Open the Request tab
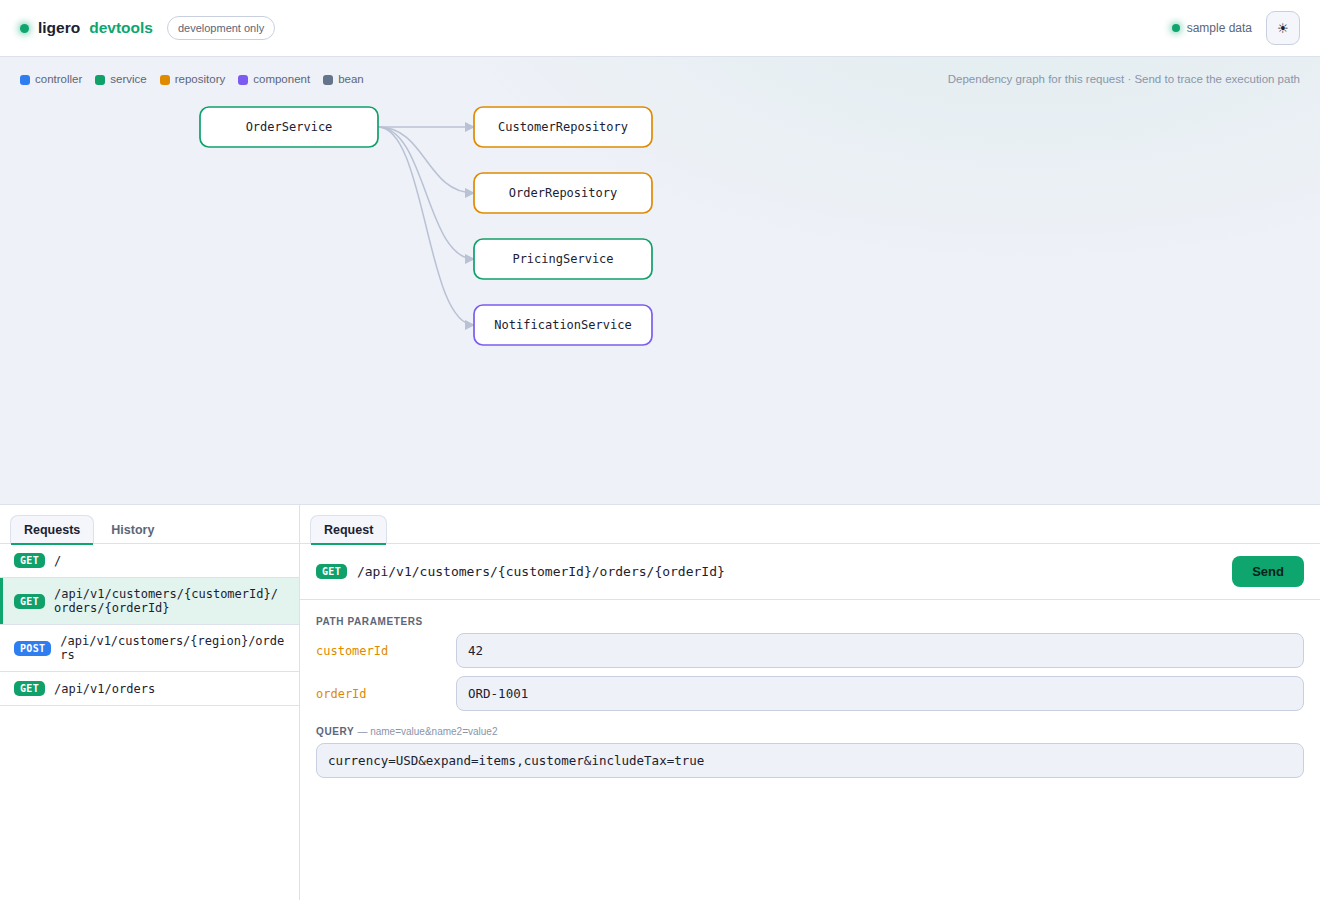 [349, 530]
